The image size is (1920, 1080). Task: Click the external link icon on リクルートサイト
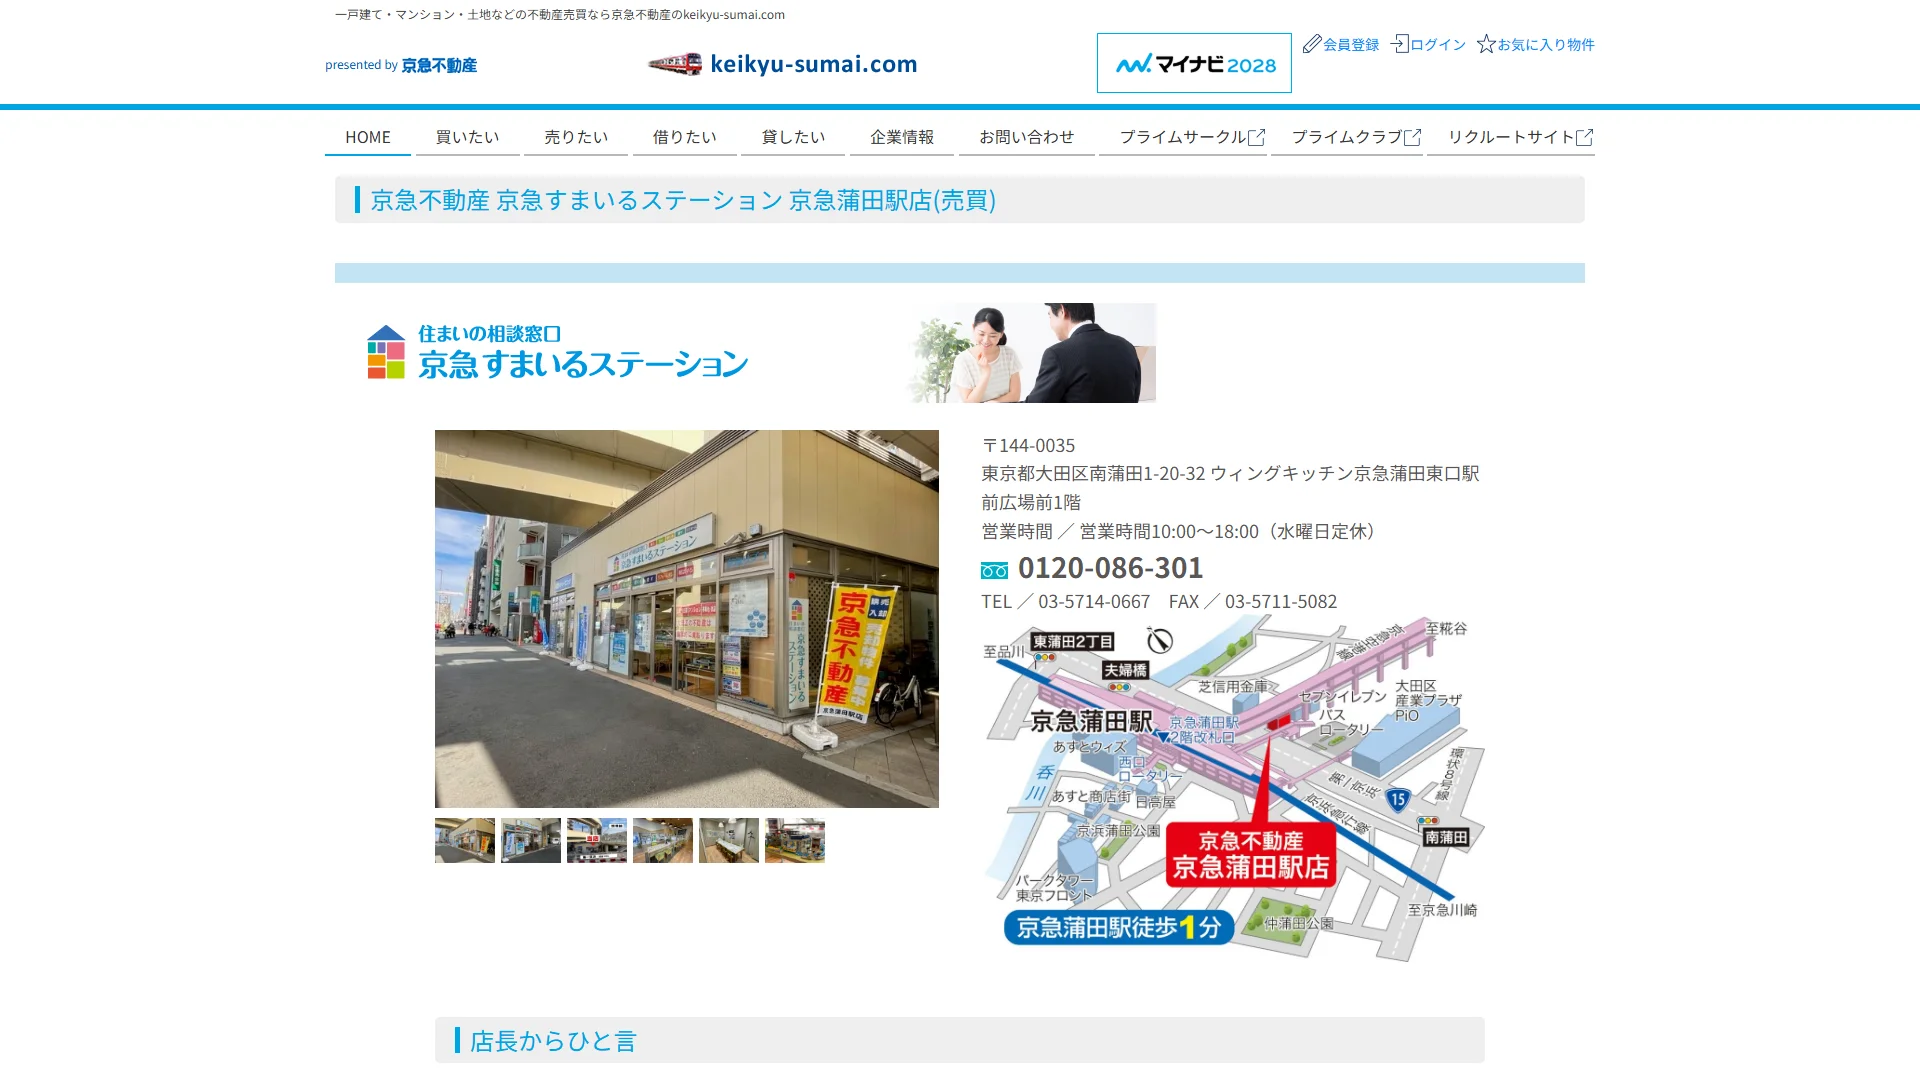(1584, 138)
